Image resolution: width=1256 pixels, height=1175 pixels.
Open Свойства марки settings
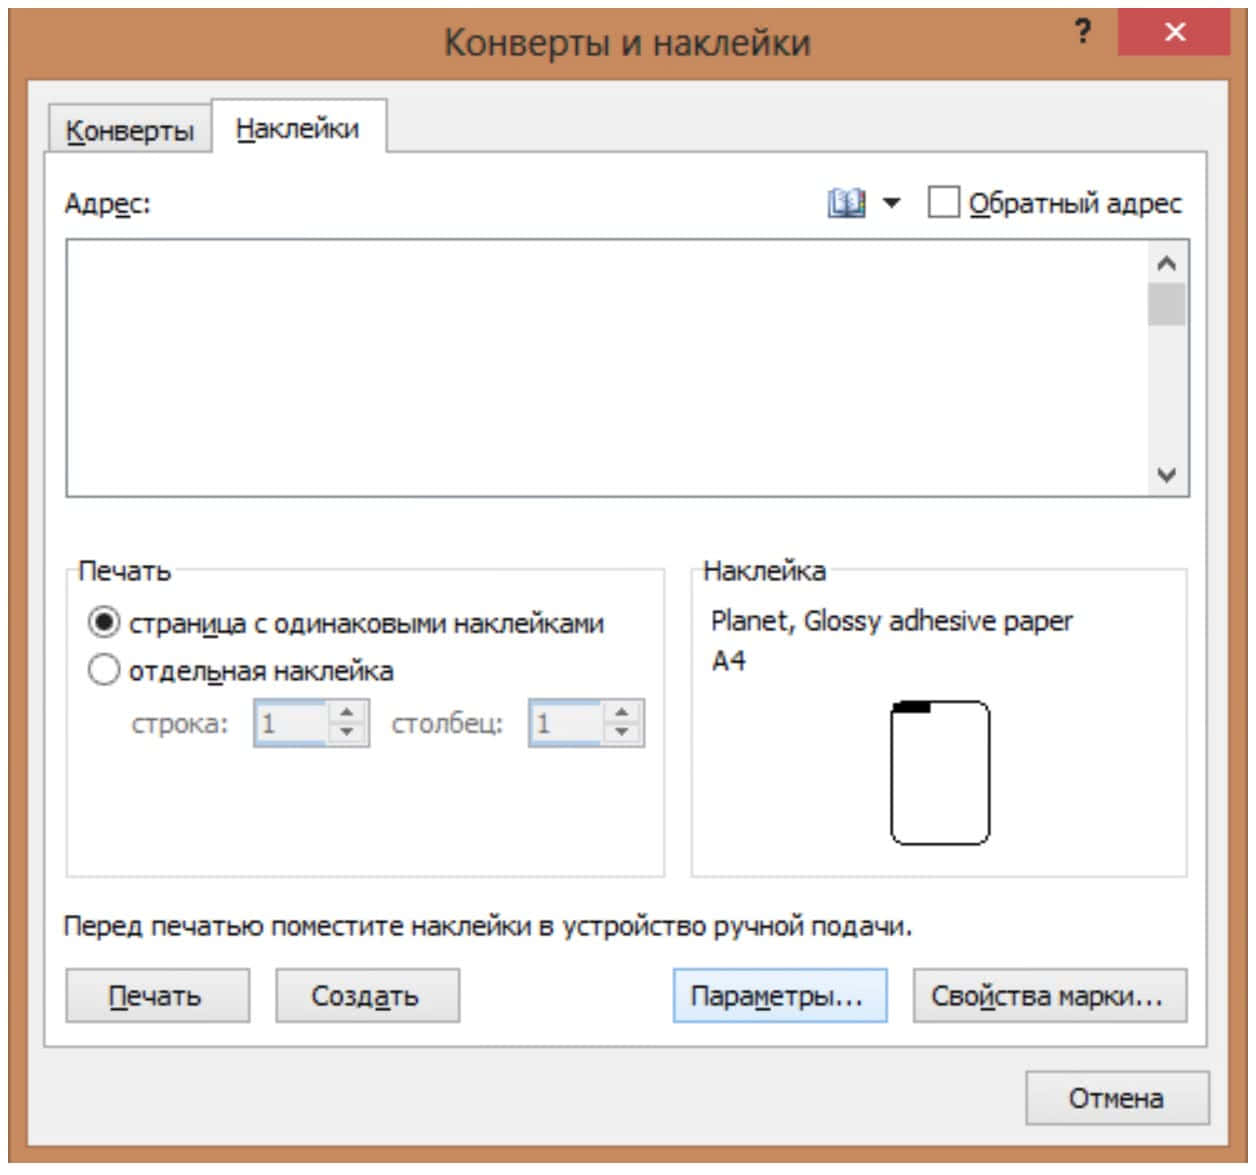tap(1048, 996)
